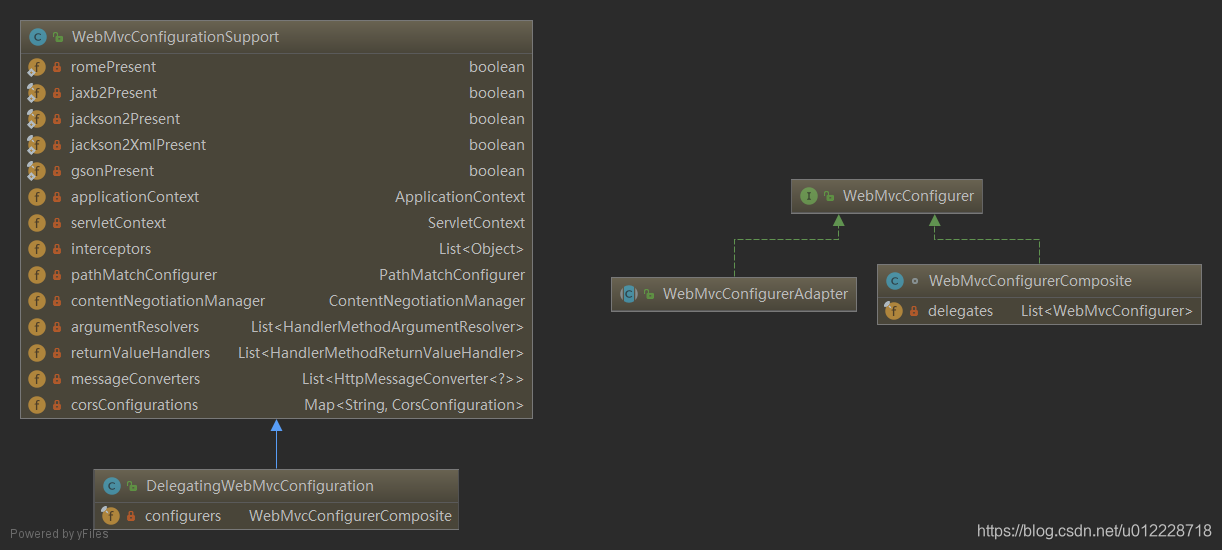Image resolution: width=1222 pixels, height=550 pixels.
Task: Click the field icon beside jackson2XmlPresent
Action: (x=37, y=145)
